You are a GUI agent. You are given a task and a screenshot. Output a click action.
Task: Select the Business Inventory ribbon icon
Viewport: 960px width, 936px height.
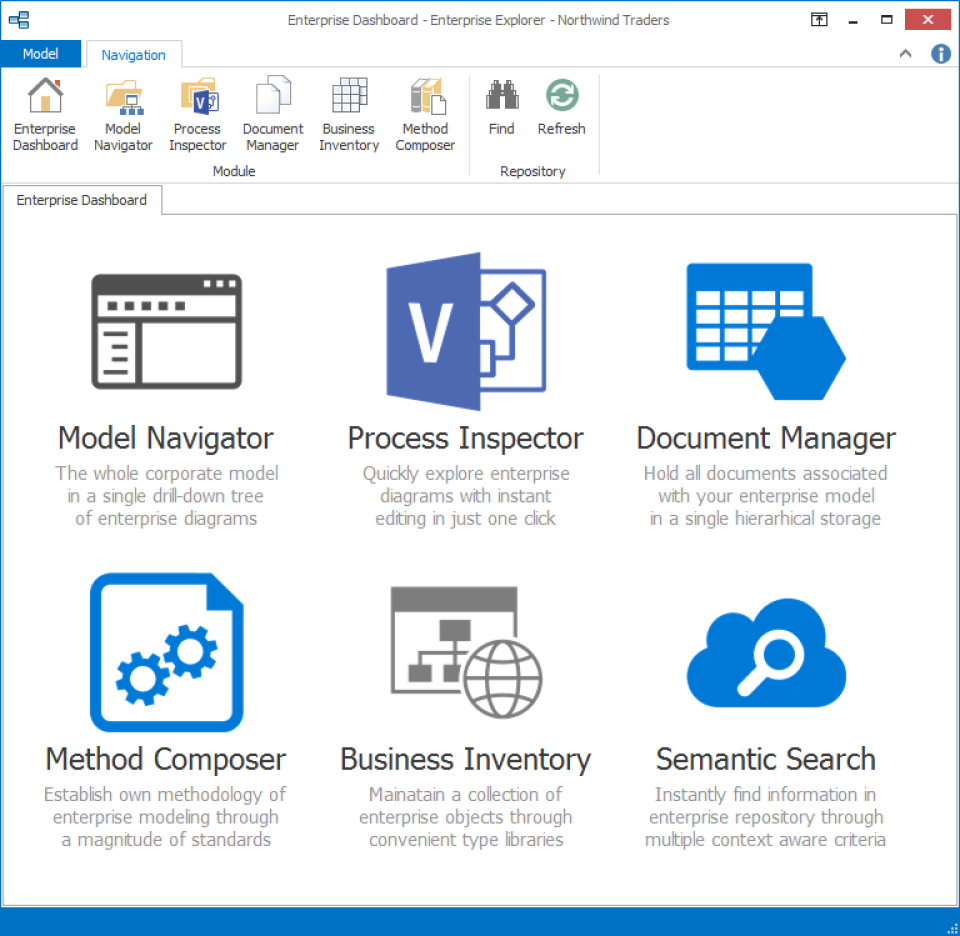click(x=348, y=110)
